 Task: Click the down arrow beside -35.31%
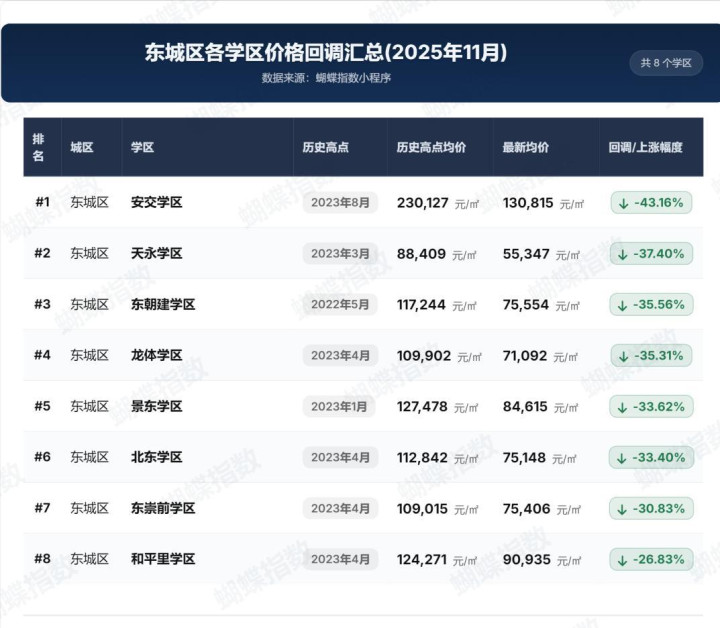(x=623, y=356)
